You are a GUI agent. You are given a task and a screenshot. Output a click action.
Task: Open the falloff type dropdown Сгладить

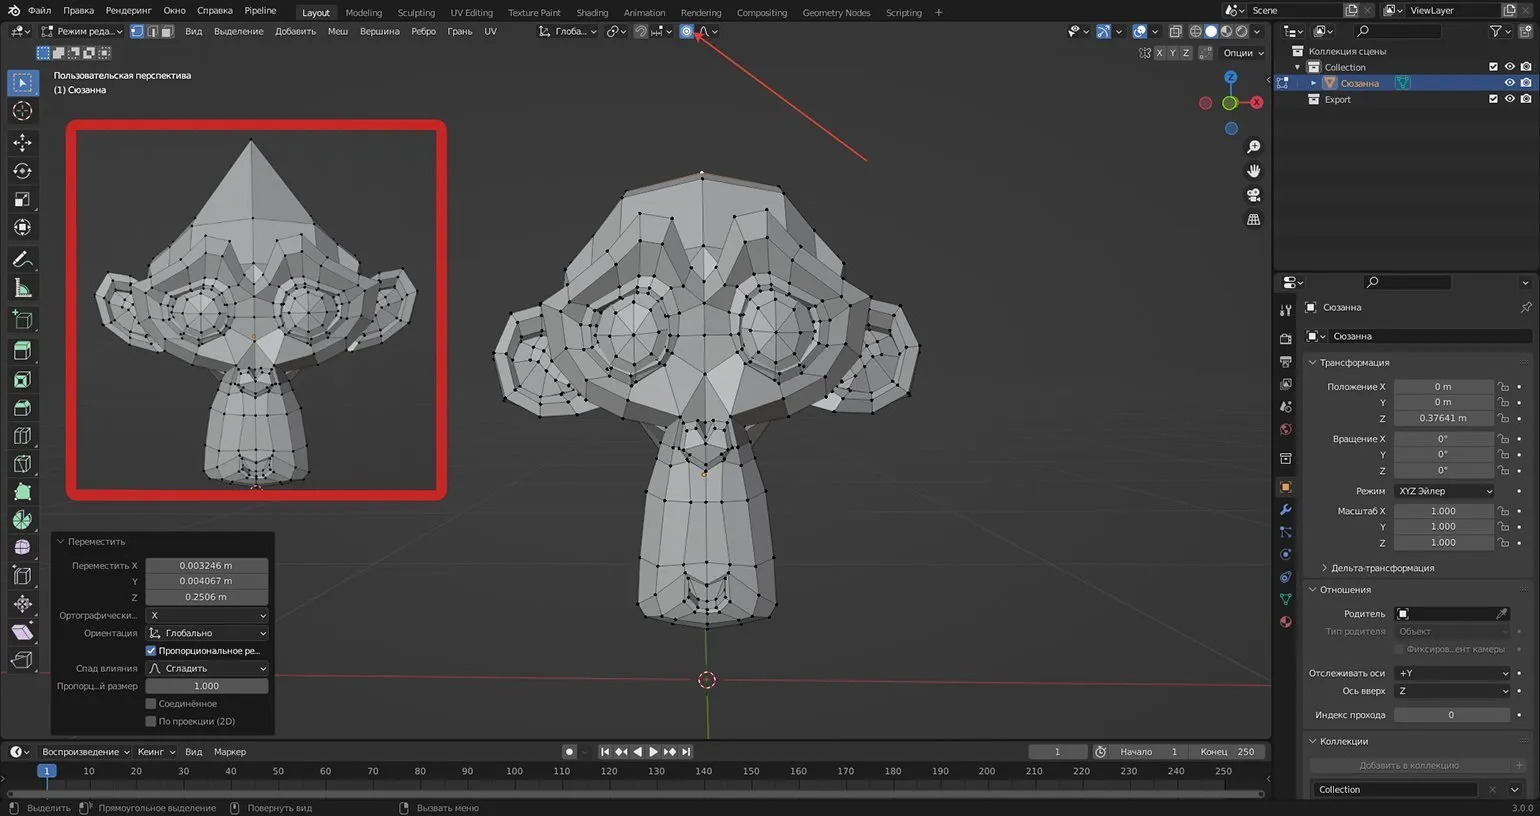(207, 668)
